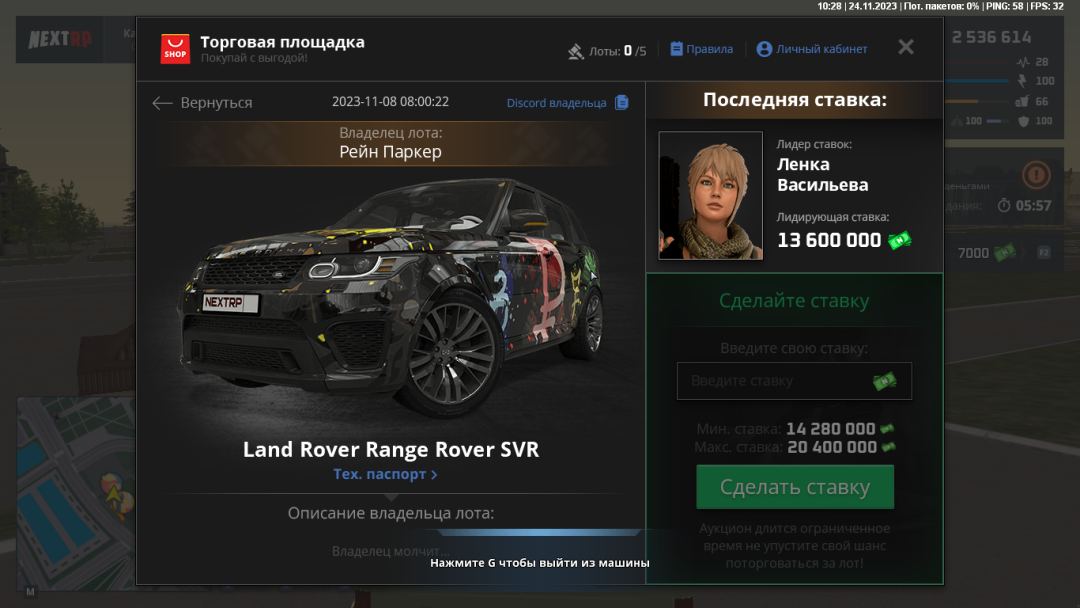Expand the Тех. паспорт details

point(385,474)
